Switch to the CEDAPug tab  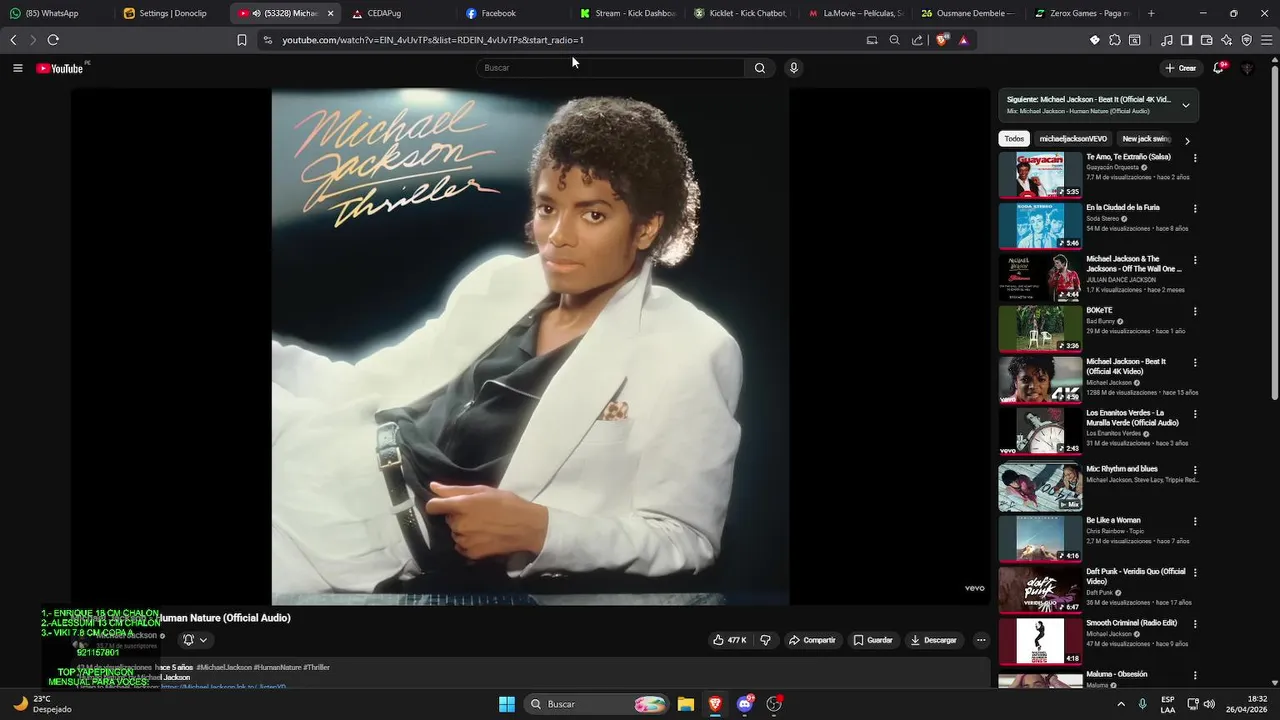pos(399,13)
